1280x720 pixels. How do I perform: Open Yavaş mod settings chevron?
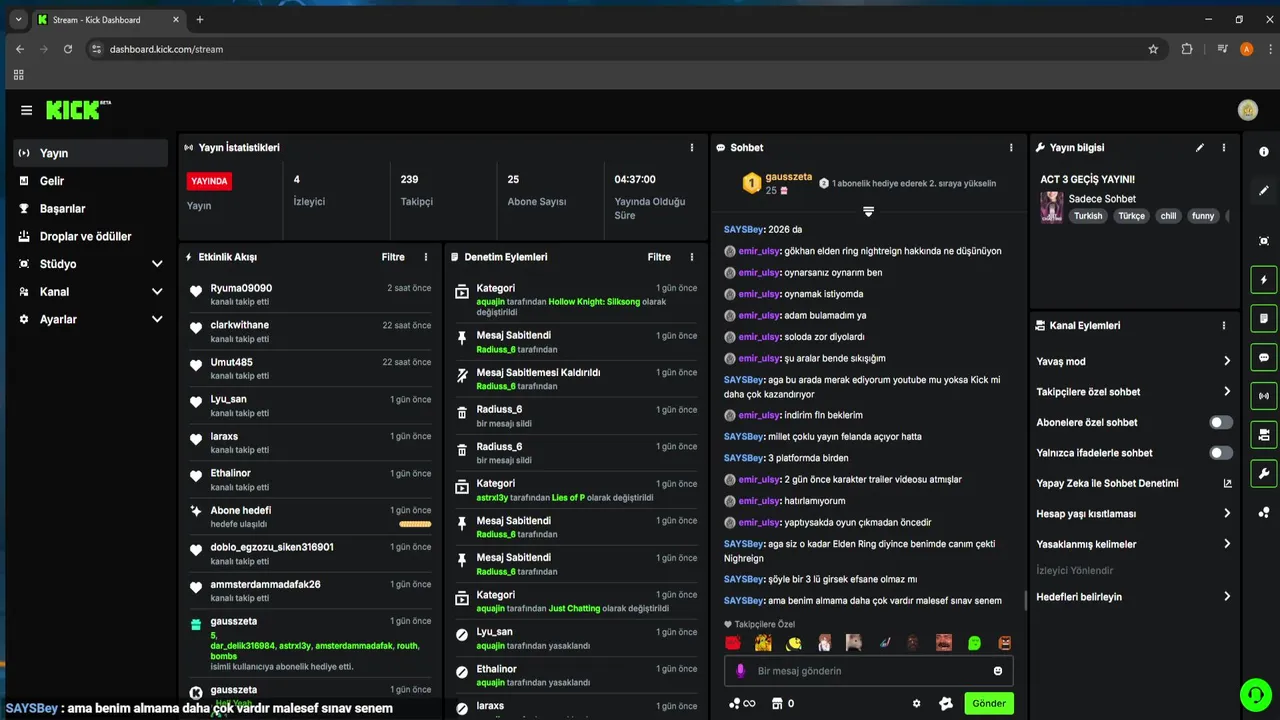point(1227,361)
